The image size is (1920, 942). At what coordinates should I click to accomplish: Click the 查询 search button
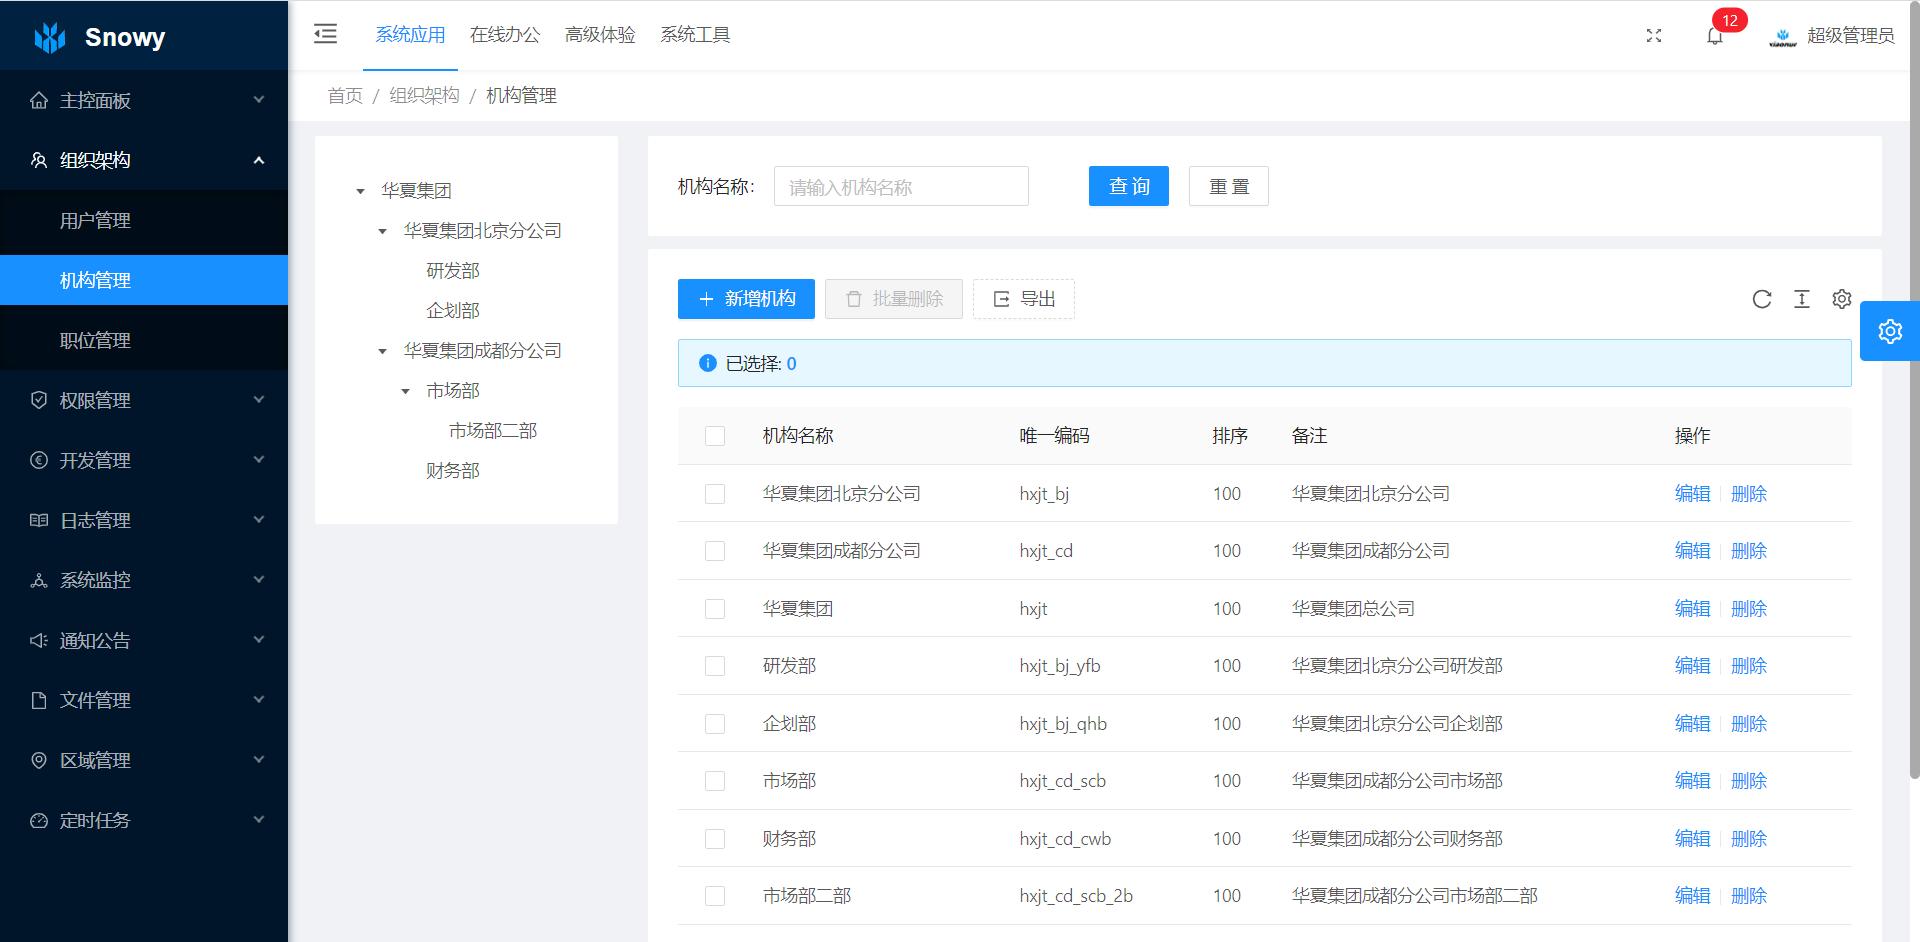[x=1128, y=186]
